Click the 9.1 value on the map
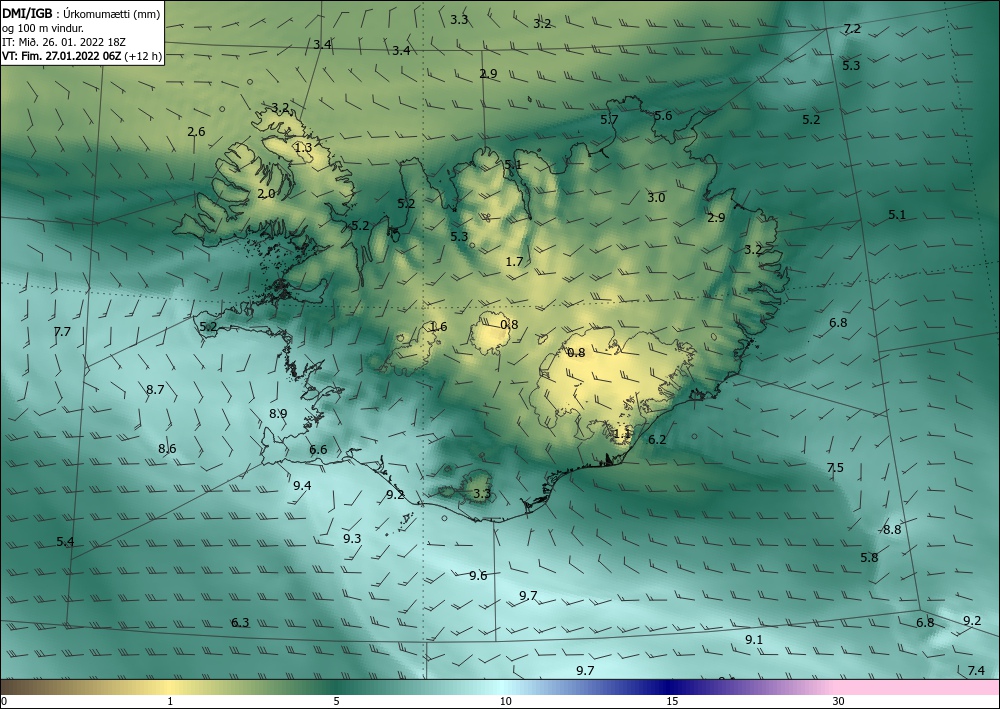Screen dimensions: 1000x709 [754, 640]
